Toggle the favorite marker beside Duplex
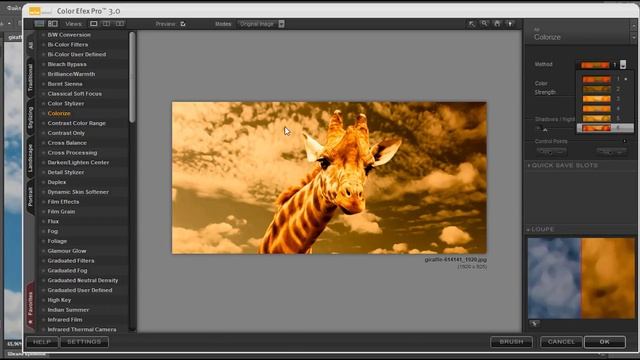The height and width of the screenshot is (360, 640). (43, 182)
